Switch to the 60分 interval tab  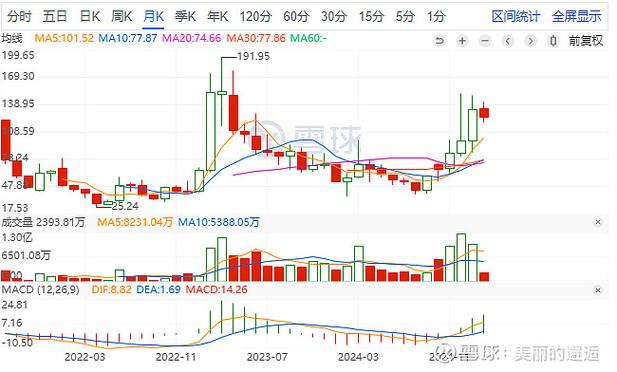[x=296, y=16]
